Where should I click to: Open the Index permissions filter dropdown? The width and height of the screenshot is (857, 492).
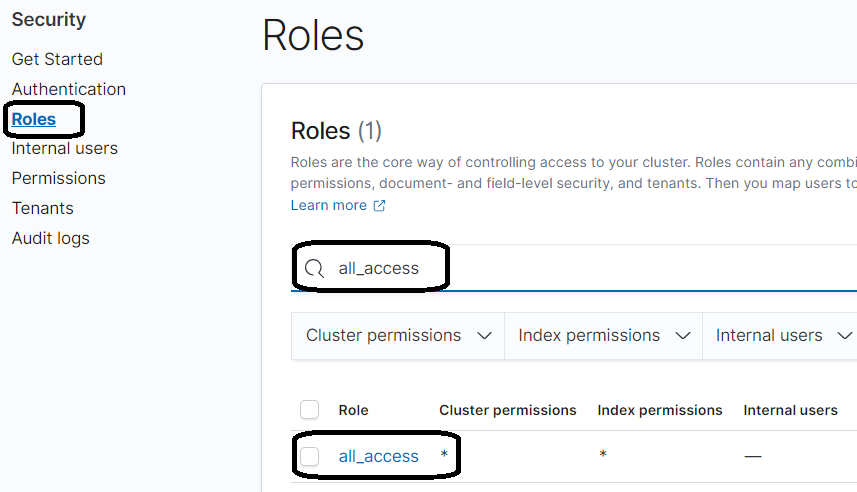(603, 336)
